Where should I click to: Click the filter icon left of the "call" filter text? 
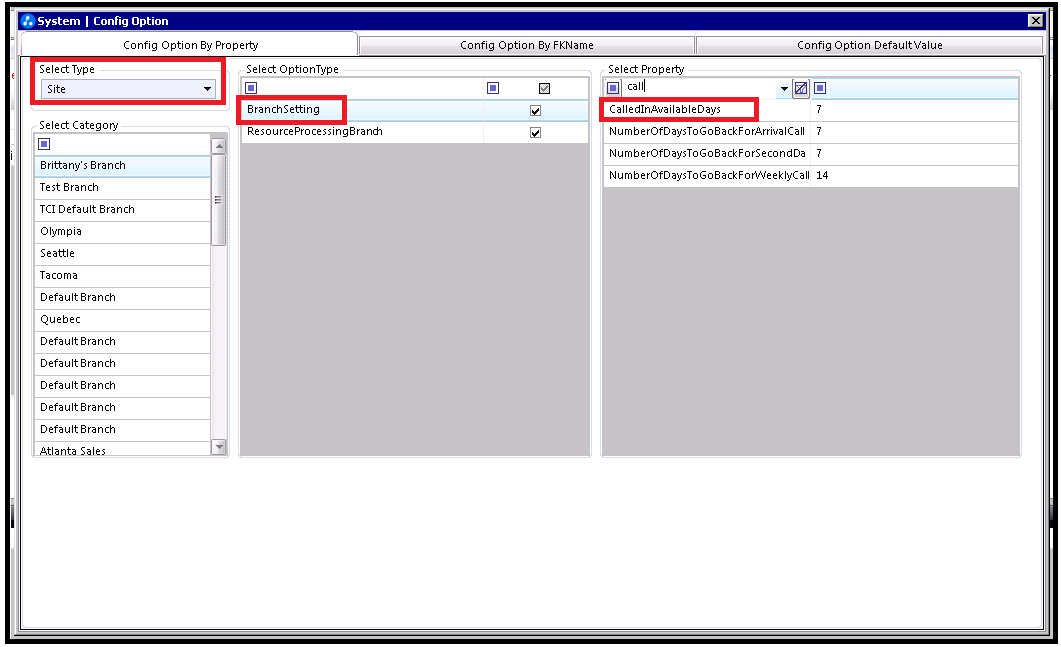click(613, 88)
